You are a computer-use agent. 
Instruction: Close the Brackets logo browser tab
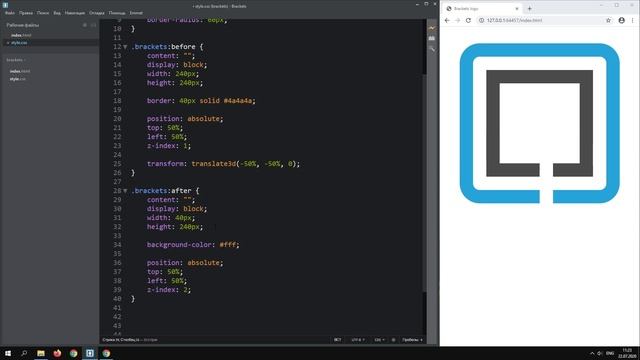click(x=517, y=9)
